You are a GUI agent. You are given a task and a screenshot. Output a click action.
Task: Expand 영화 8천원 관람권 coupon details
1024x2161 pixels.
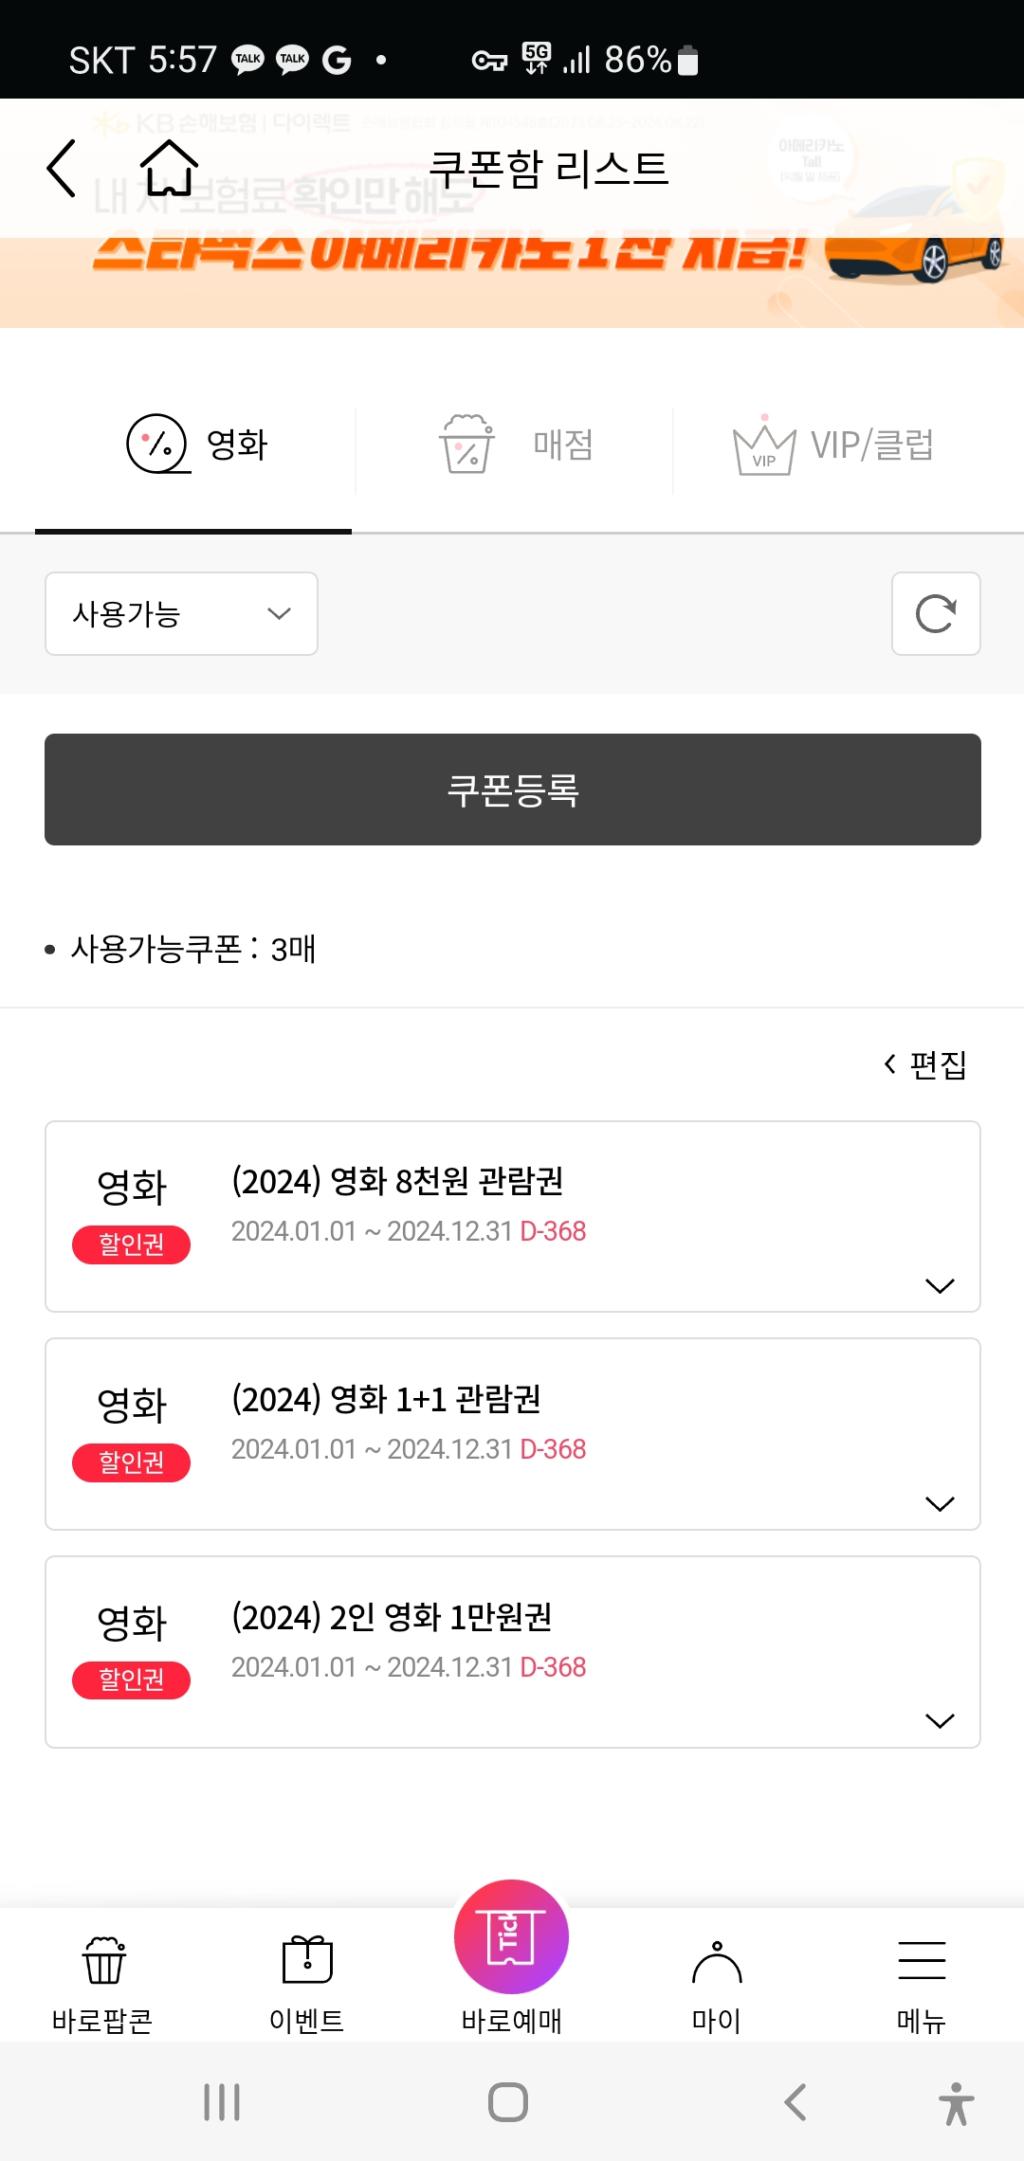click(x=940, y=1285)
